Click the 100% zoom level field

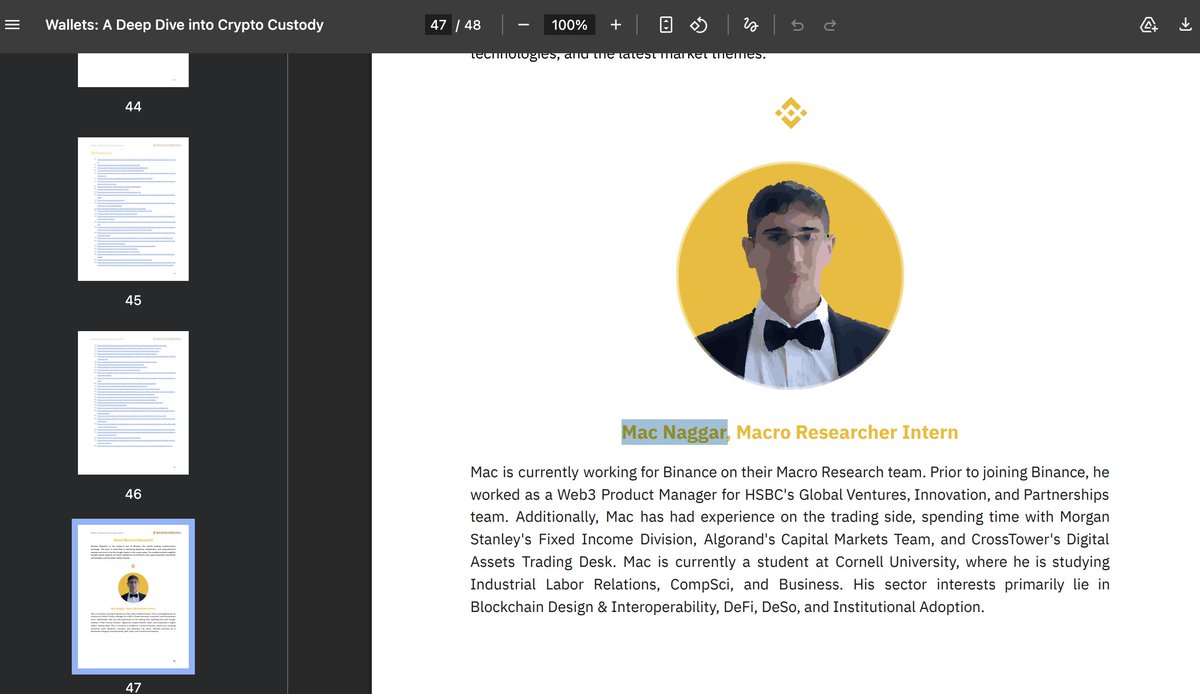point(570,24)
